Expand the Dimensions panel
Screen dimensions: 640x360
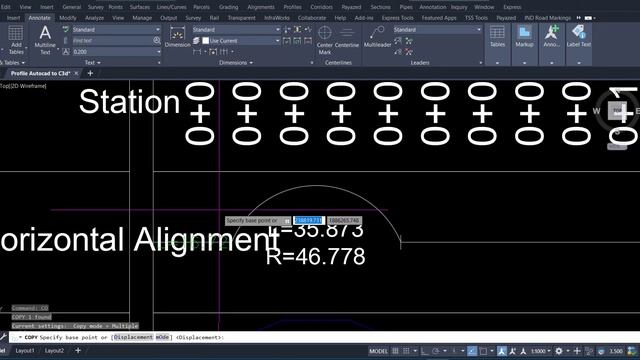tap(236, 62)
